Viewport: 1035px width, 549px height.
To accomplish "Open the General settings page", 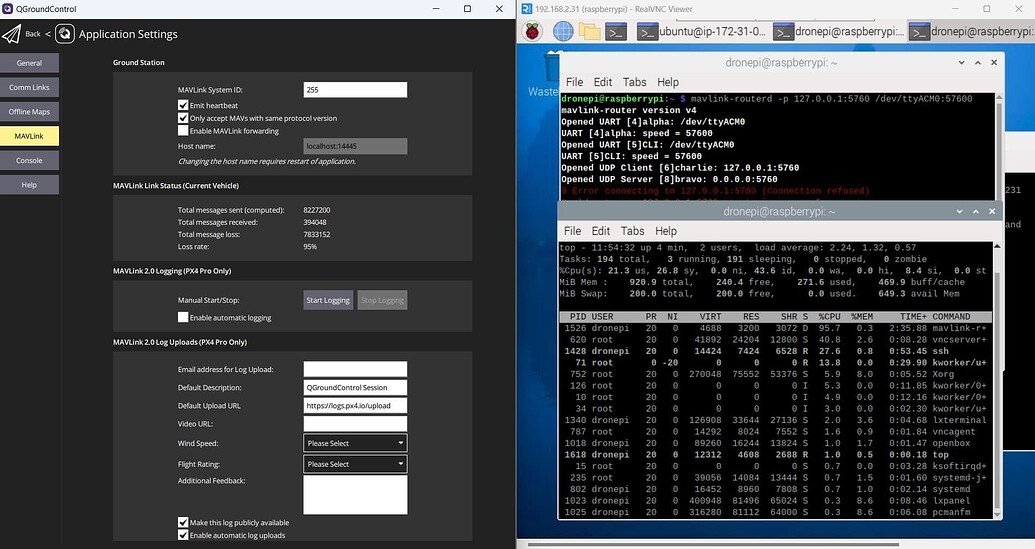I will [x=29, y=63].
